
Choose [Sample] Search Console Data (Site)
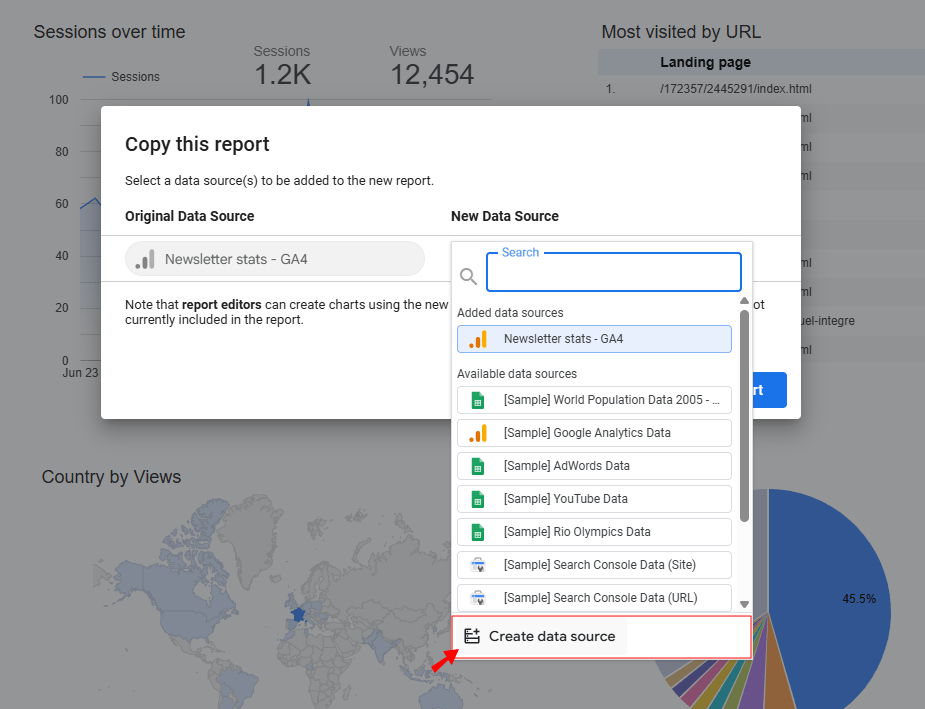click(x=594, y=565)
